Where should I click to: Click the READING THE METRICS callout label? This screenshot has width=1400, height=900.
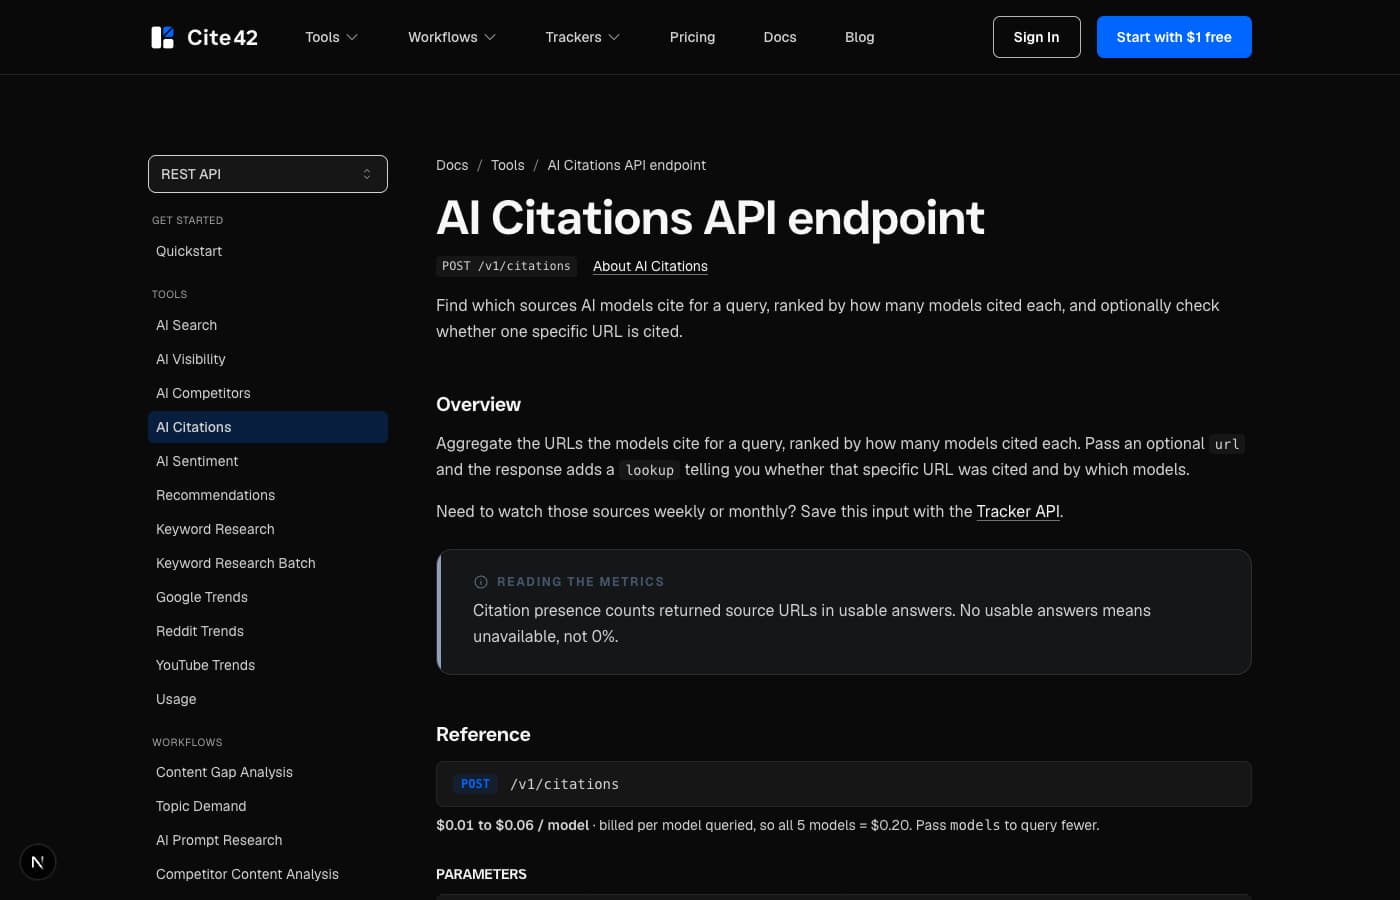click(x=580, y=582)
